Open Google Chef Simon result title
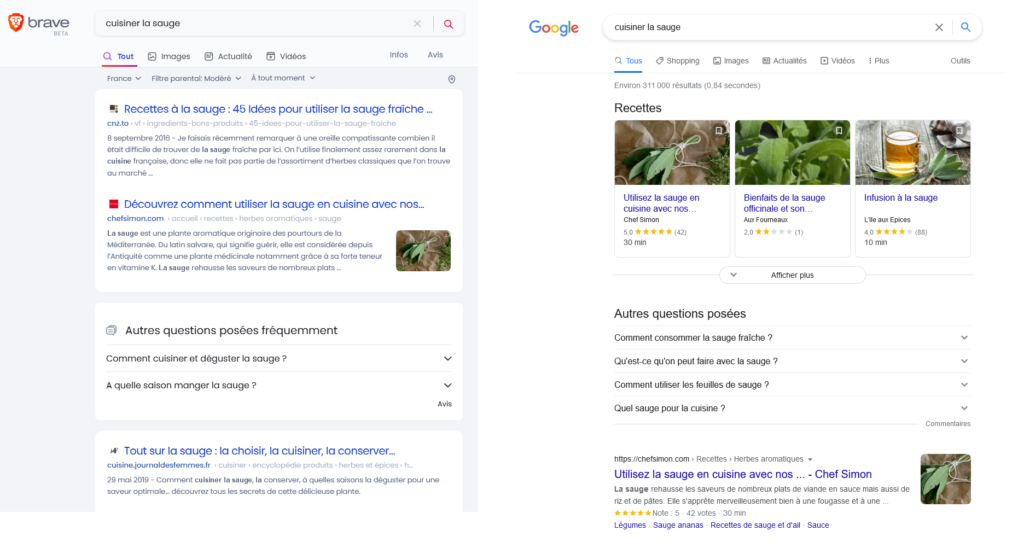 click(x=743, y=474)
